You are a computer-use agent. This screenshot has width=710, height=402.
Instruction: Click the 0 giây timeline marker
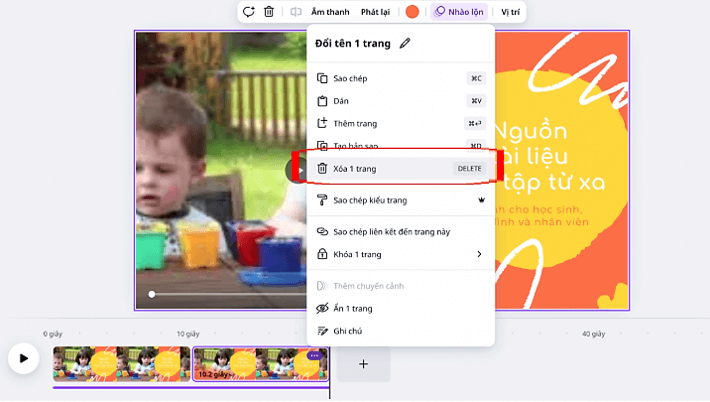pyautogui.click(x=53, y=334)
